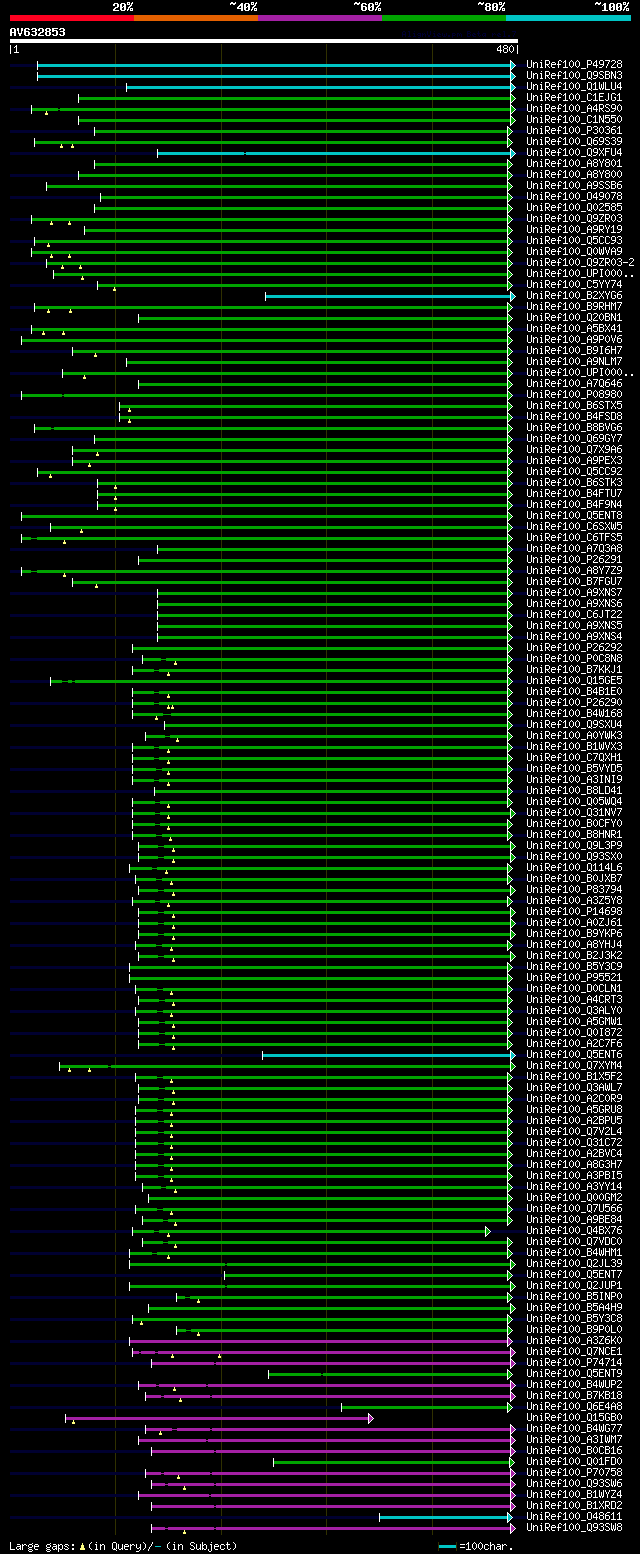
Task: Select the query name AV632853
Action: pyautogui.click(x=38, y=32)
